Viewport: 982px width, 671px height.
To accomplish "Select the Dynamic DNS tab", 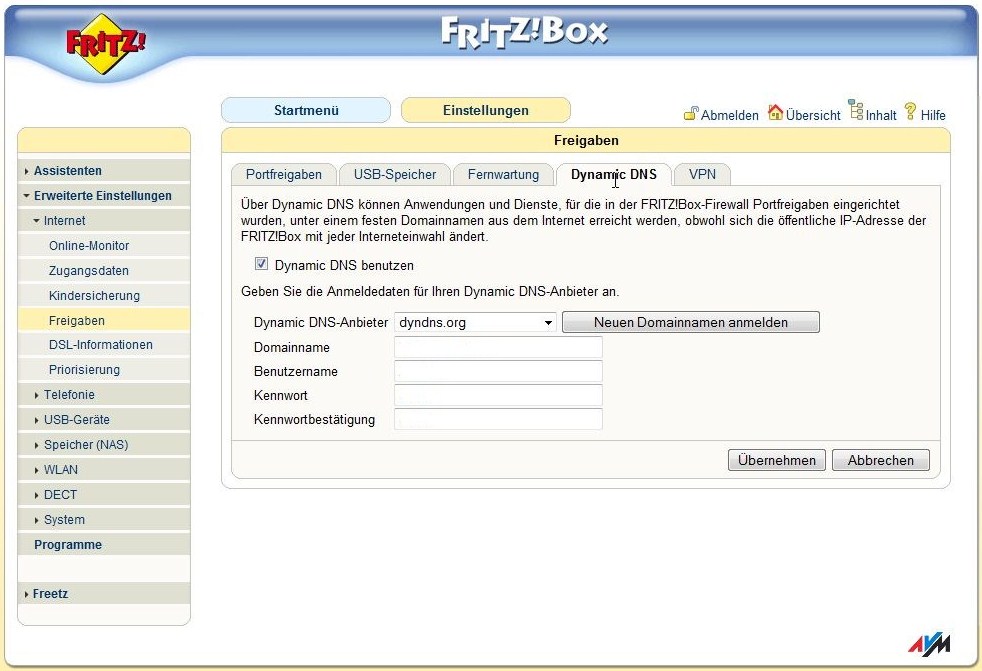I will (614, 174).
